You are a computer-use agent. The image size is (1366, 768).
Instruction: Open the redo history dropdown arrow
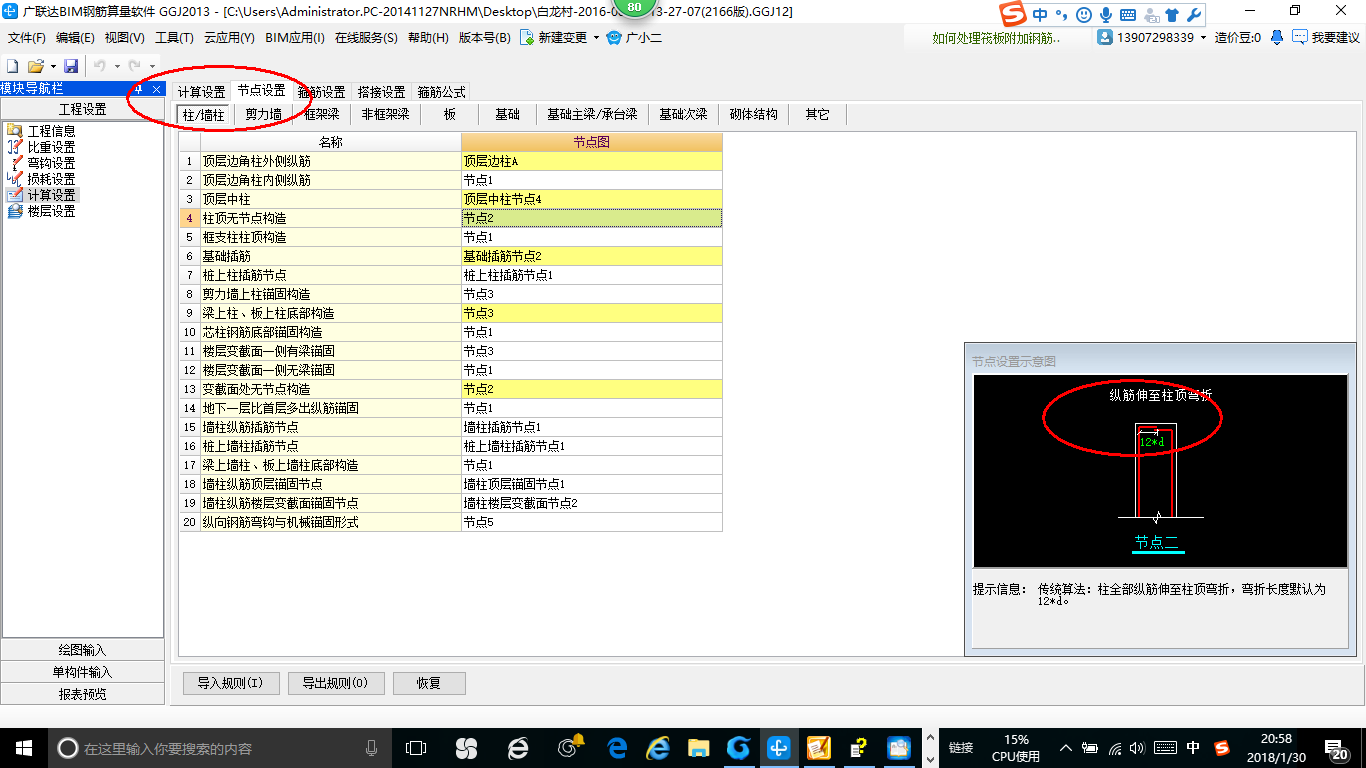point(151,66)
